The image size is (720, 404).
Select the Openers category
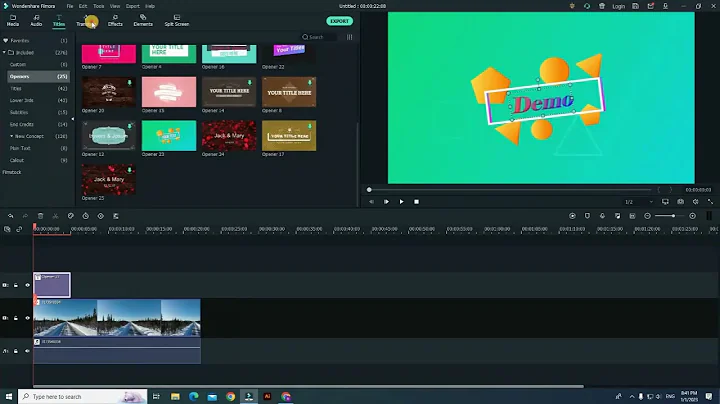tap(38, 76)
